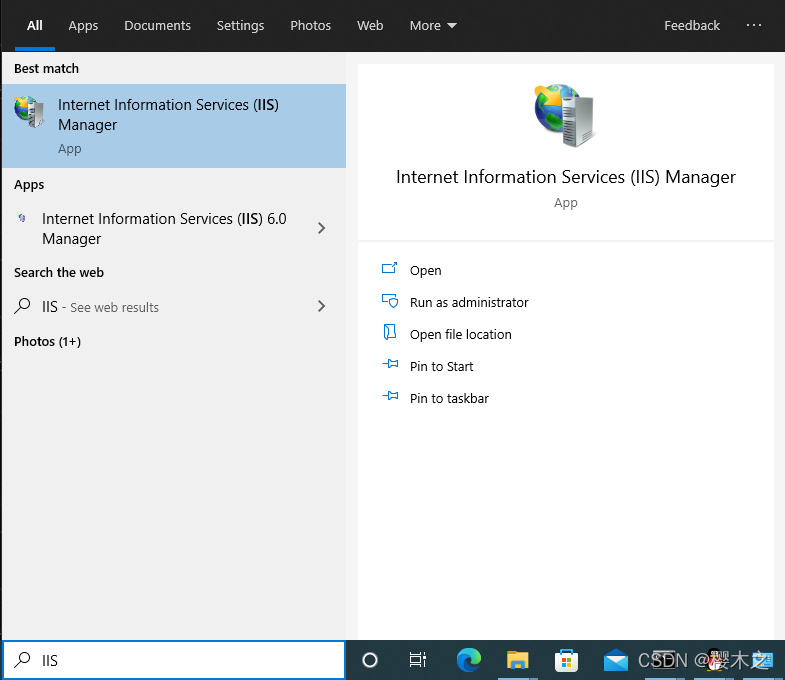This screenshot has width=785, height=680.
Task: Click Open file location
Action: pos(461,334)
